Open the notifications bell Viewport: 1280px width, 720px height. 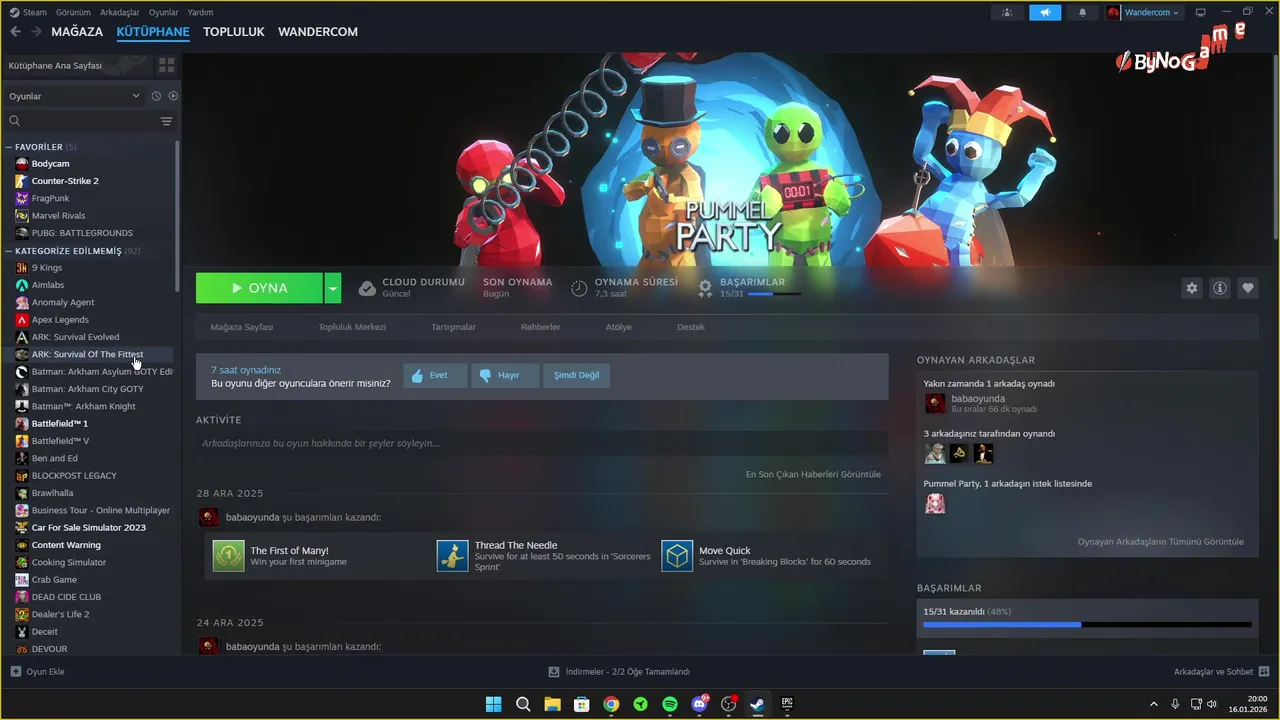[x=1082, y=13]
